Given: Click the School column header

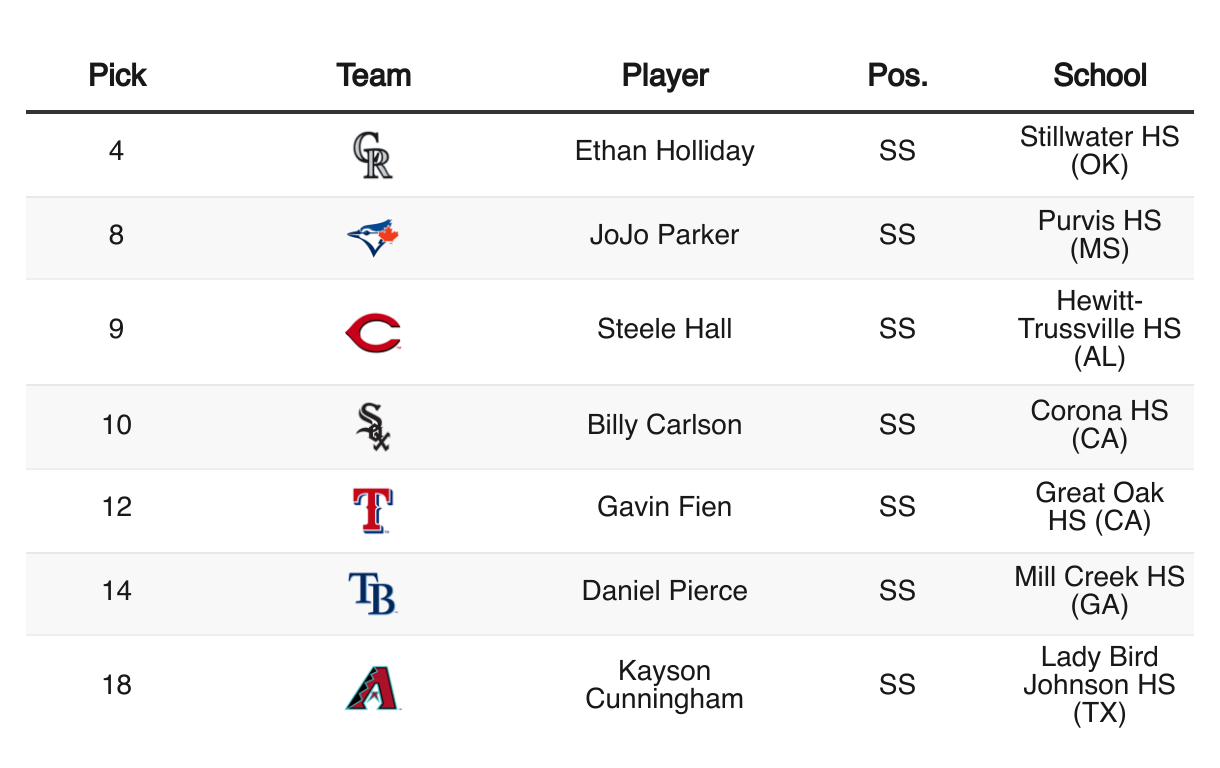Looking at the screenshot, I should tap(1099, 75).
